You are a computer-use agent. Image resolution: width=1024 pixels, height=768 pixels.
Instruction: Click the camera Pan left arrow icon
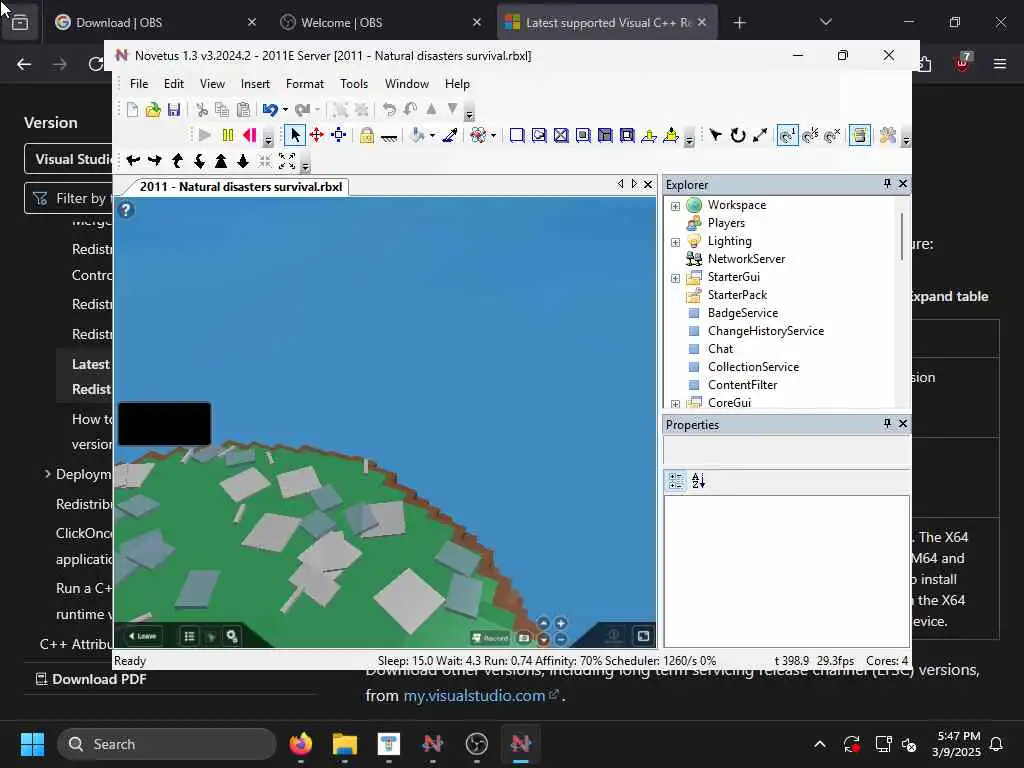point(133,161)
